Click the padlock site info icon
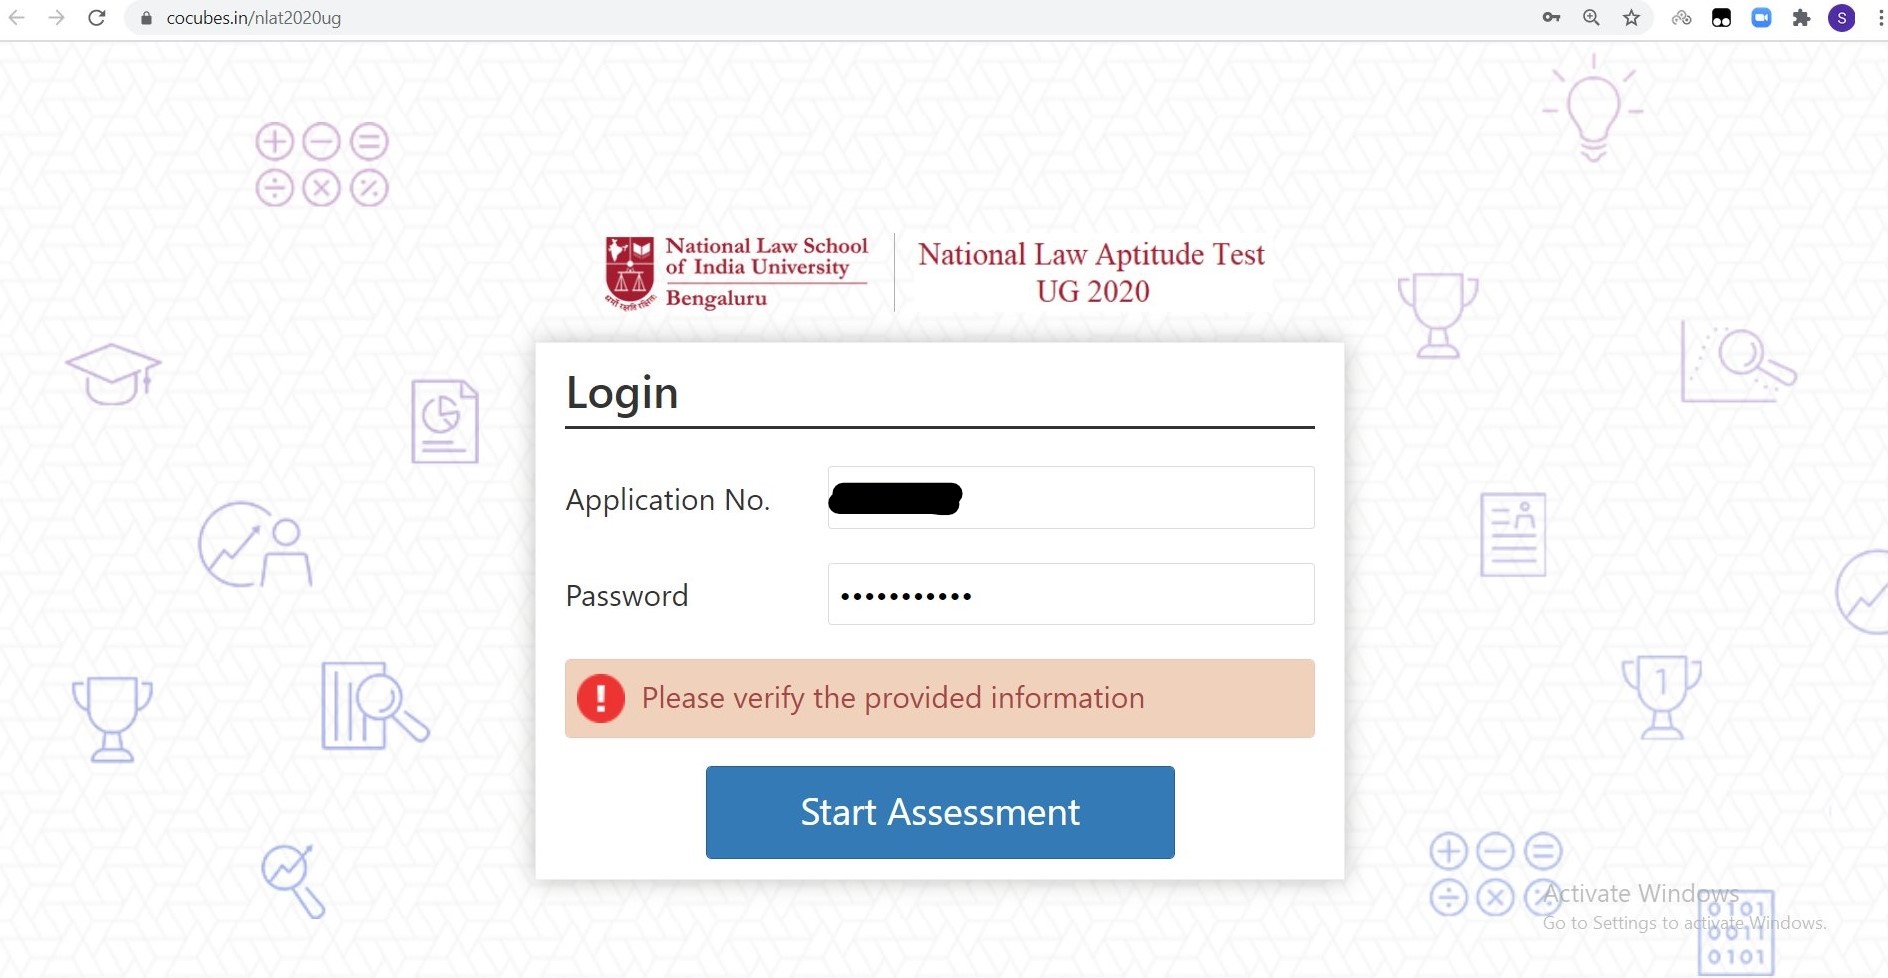The height and width of the screenshot is (978, 1888). click(146, 18)
